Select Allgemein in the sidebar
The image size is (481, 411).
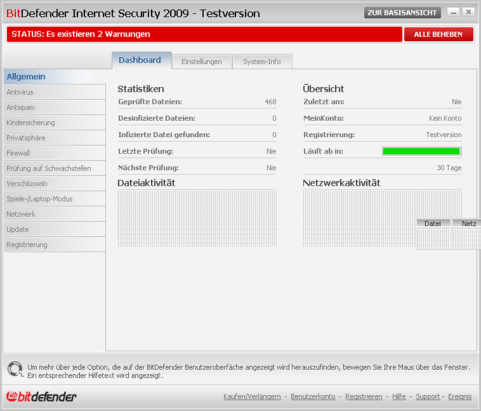pyautogui.click(x=55, y=77)
